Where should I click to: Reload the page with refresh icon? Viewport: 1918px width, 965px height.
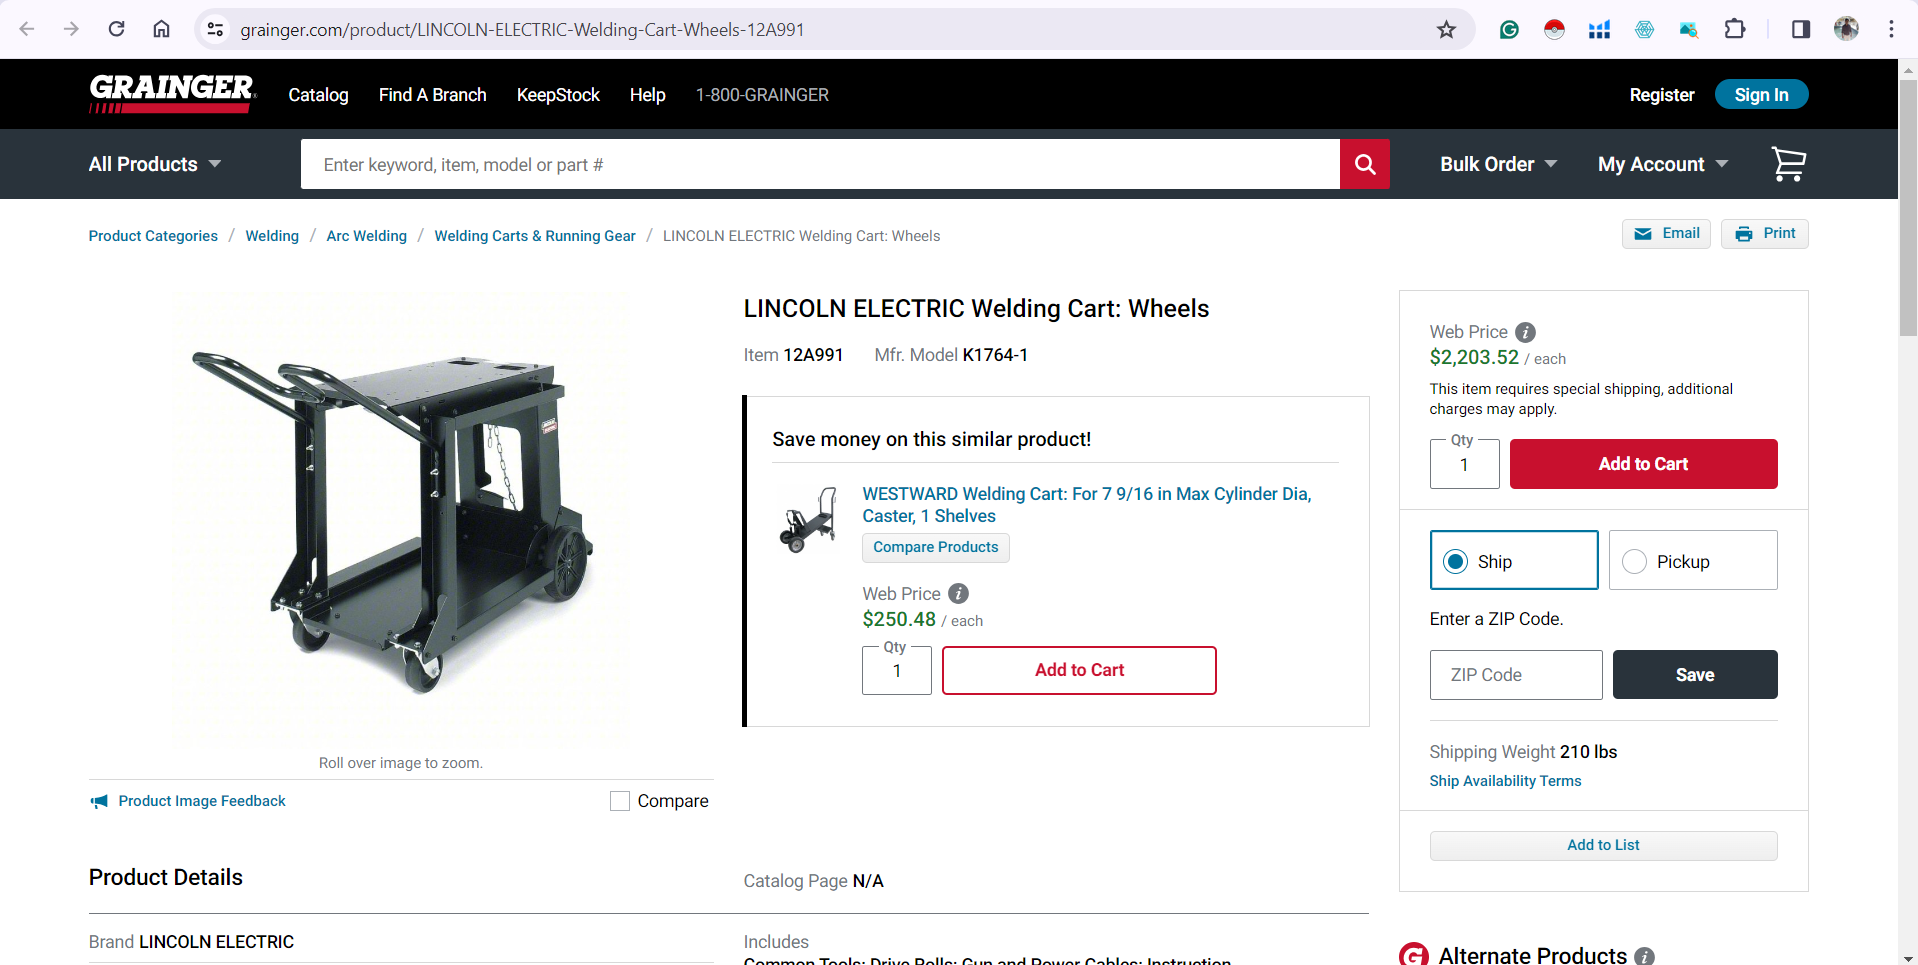[x=117, y=29]
